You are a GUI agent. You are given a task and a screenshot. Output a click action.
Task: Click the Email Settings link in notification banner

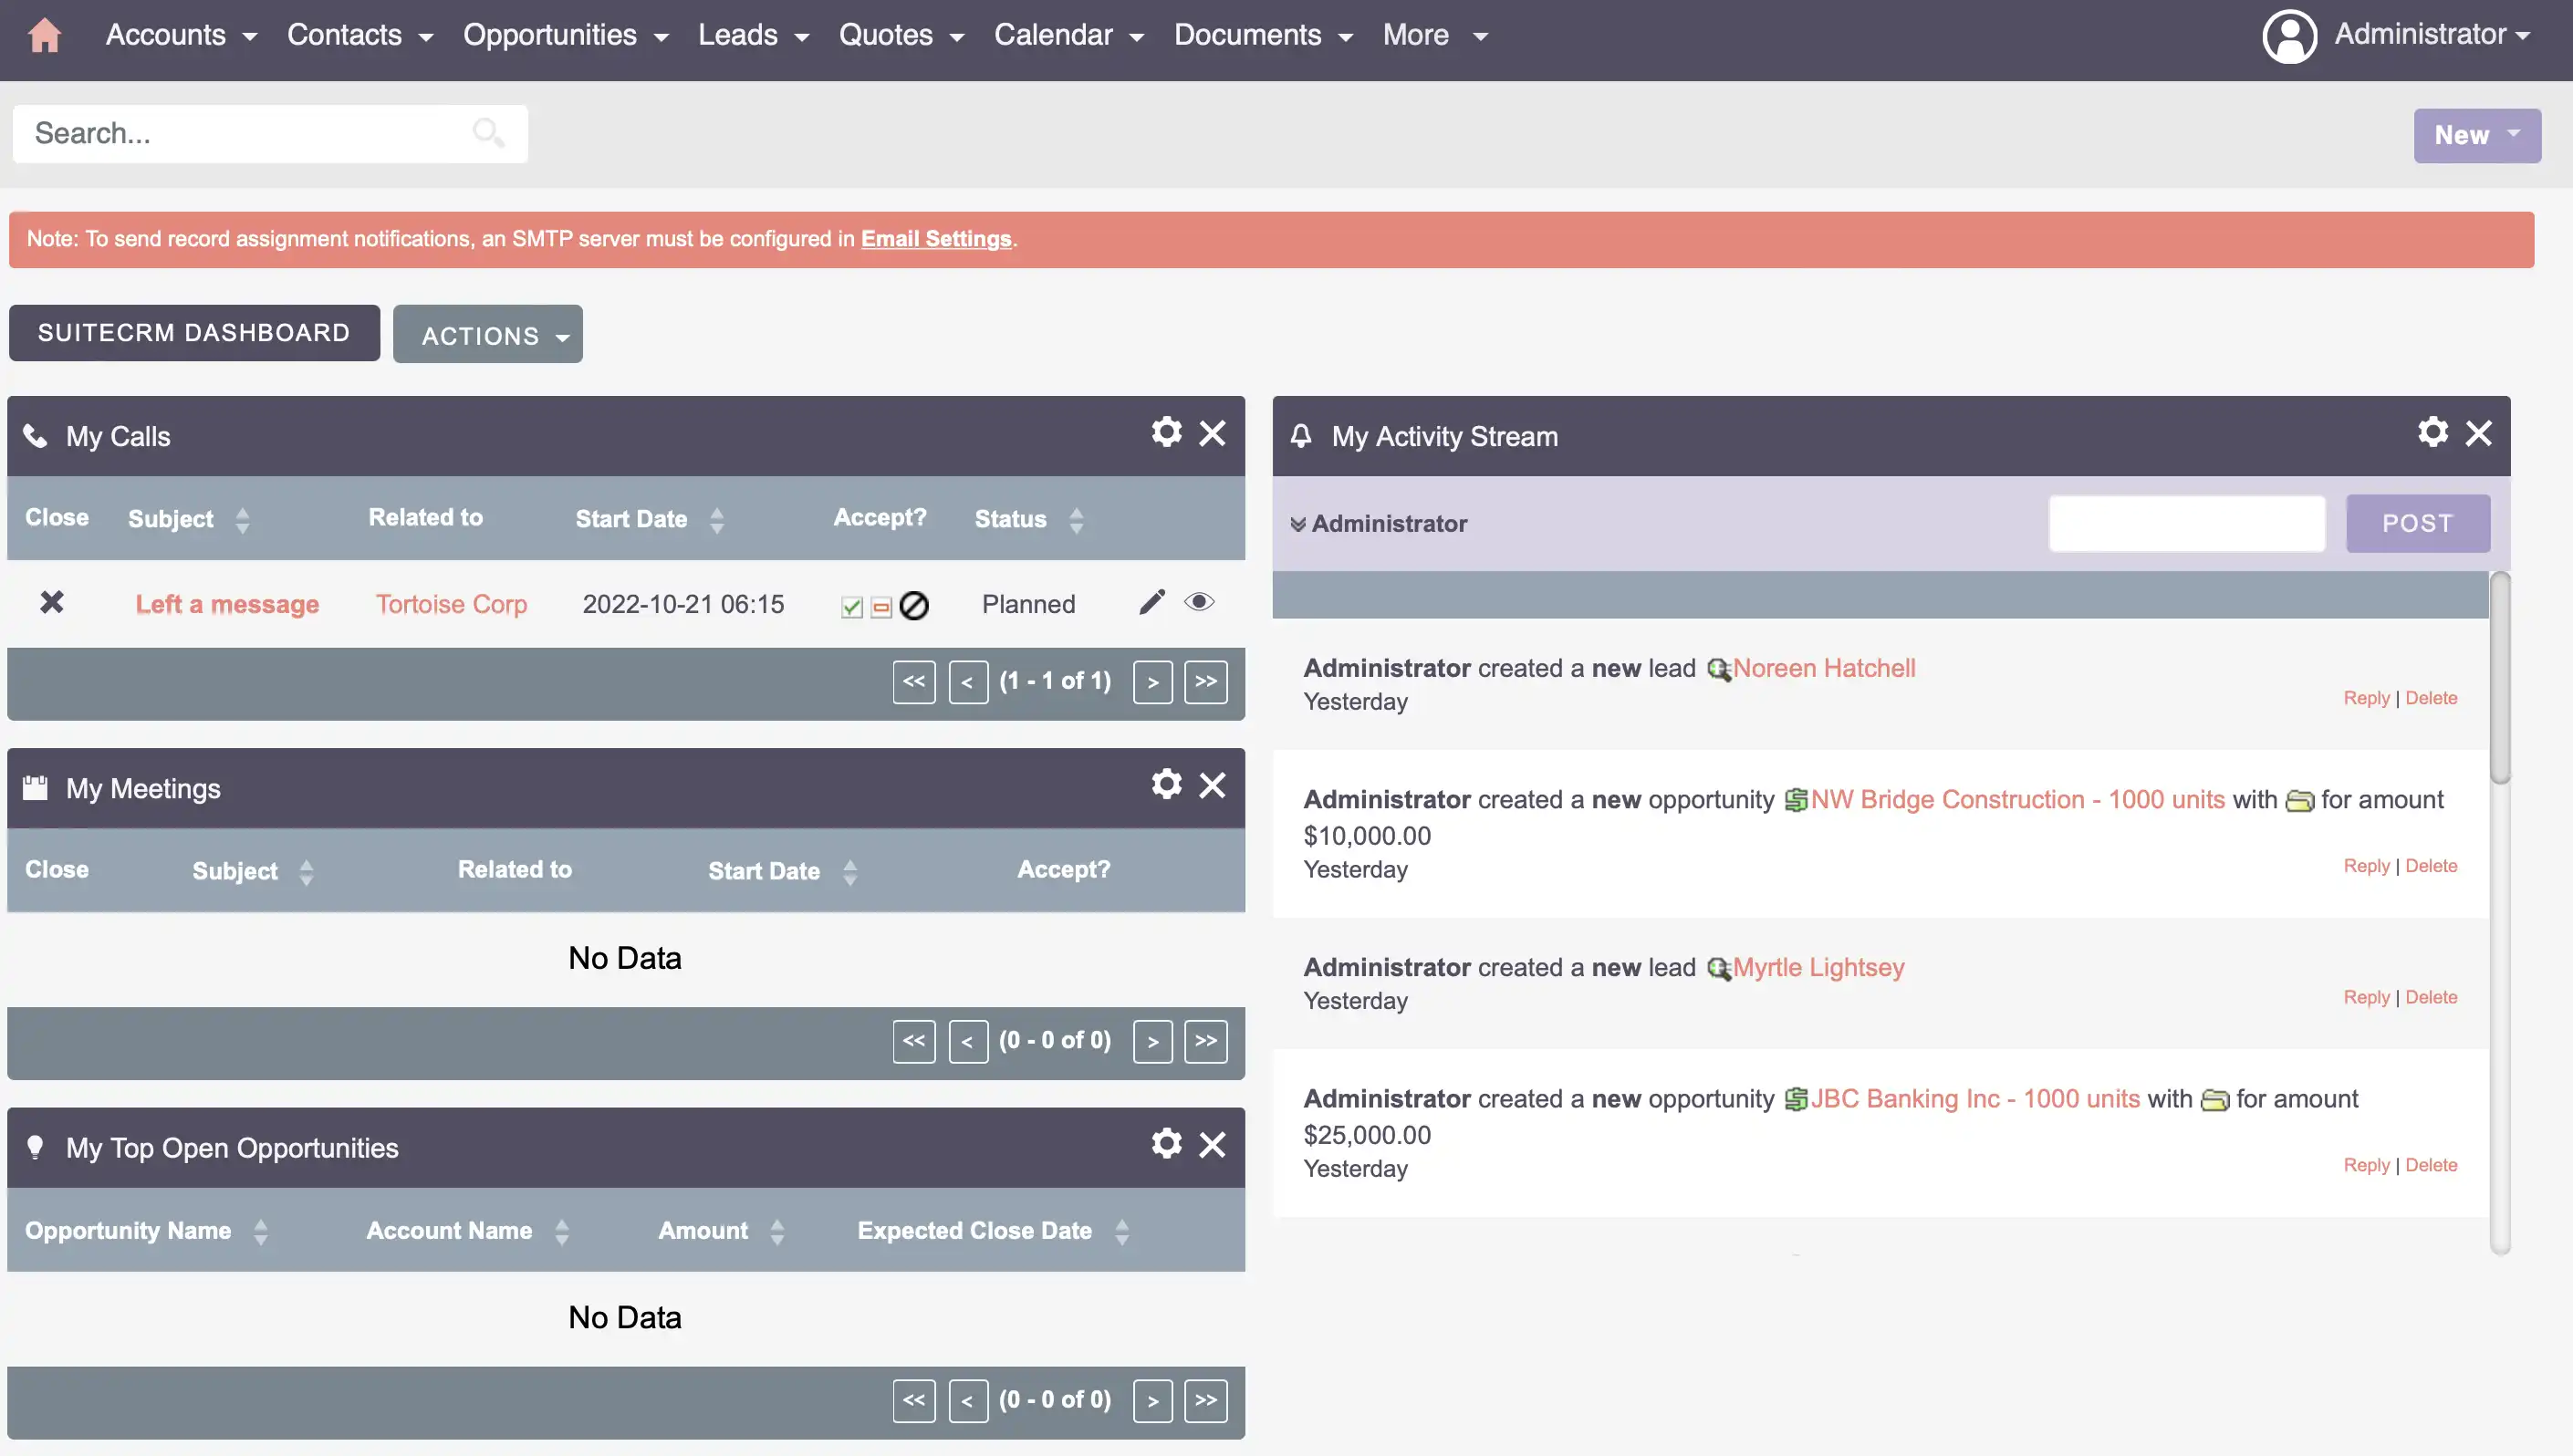(x=935, y=237)
